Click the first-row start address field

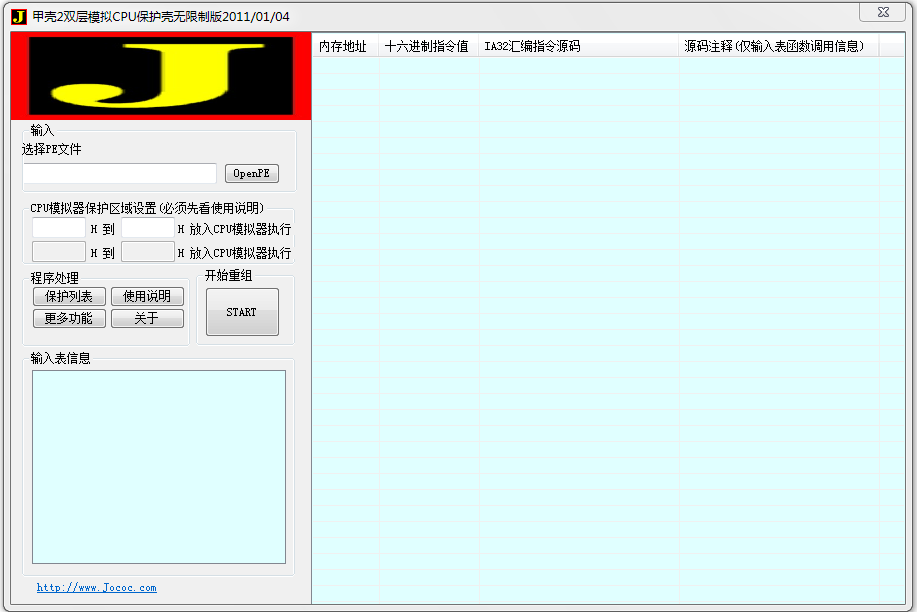(x=58, y=228)
